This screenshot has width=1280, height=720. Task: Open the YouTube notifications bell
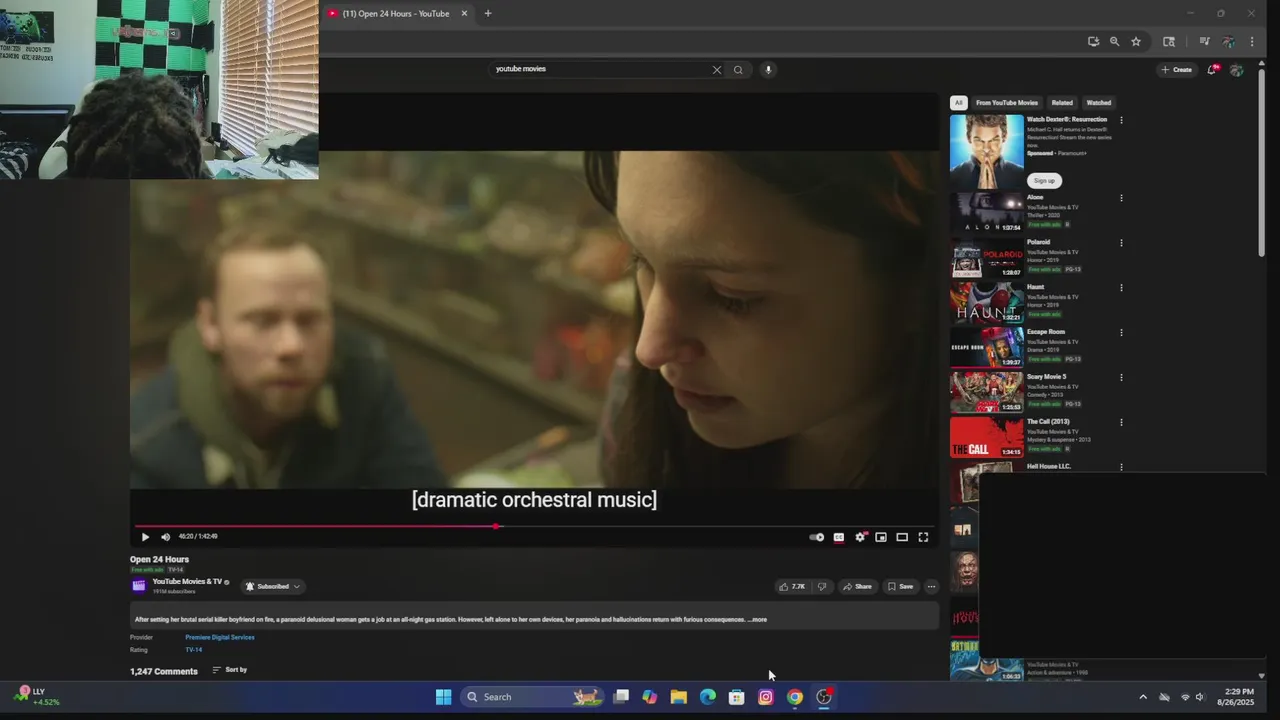(x=1212, y=70)
